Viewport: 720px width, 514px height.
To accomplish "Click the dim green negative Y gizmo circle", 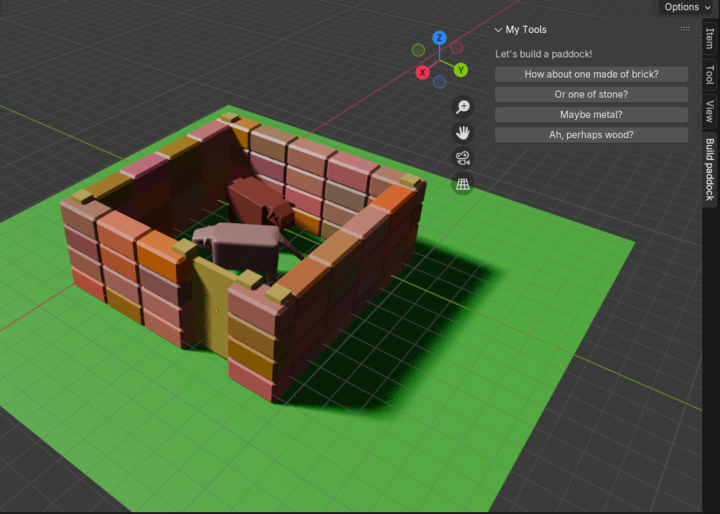I will (418, 50).
